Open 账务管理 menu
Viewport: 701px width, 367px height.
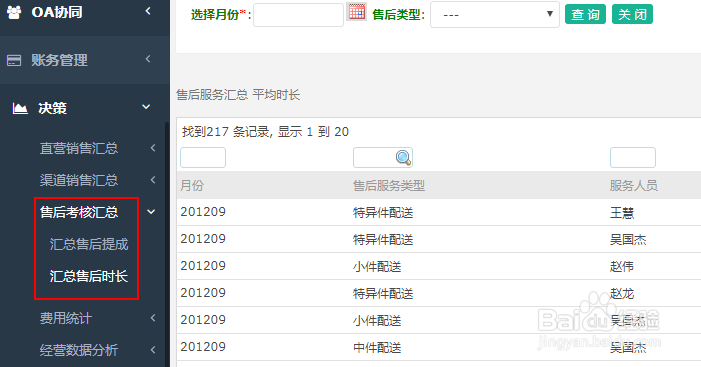click(59, 60)
